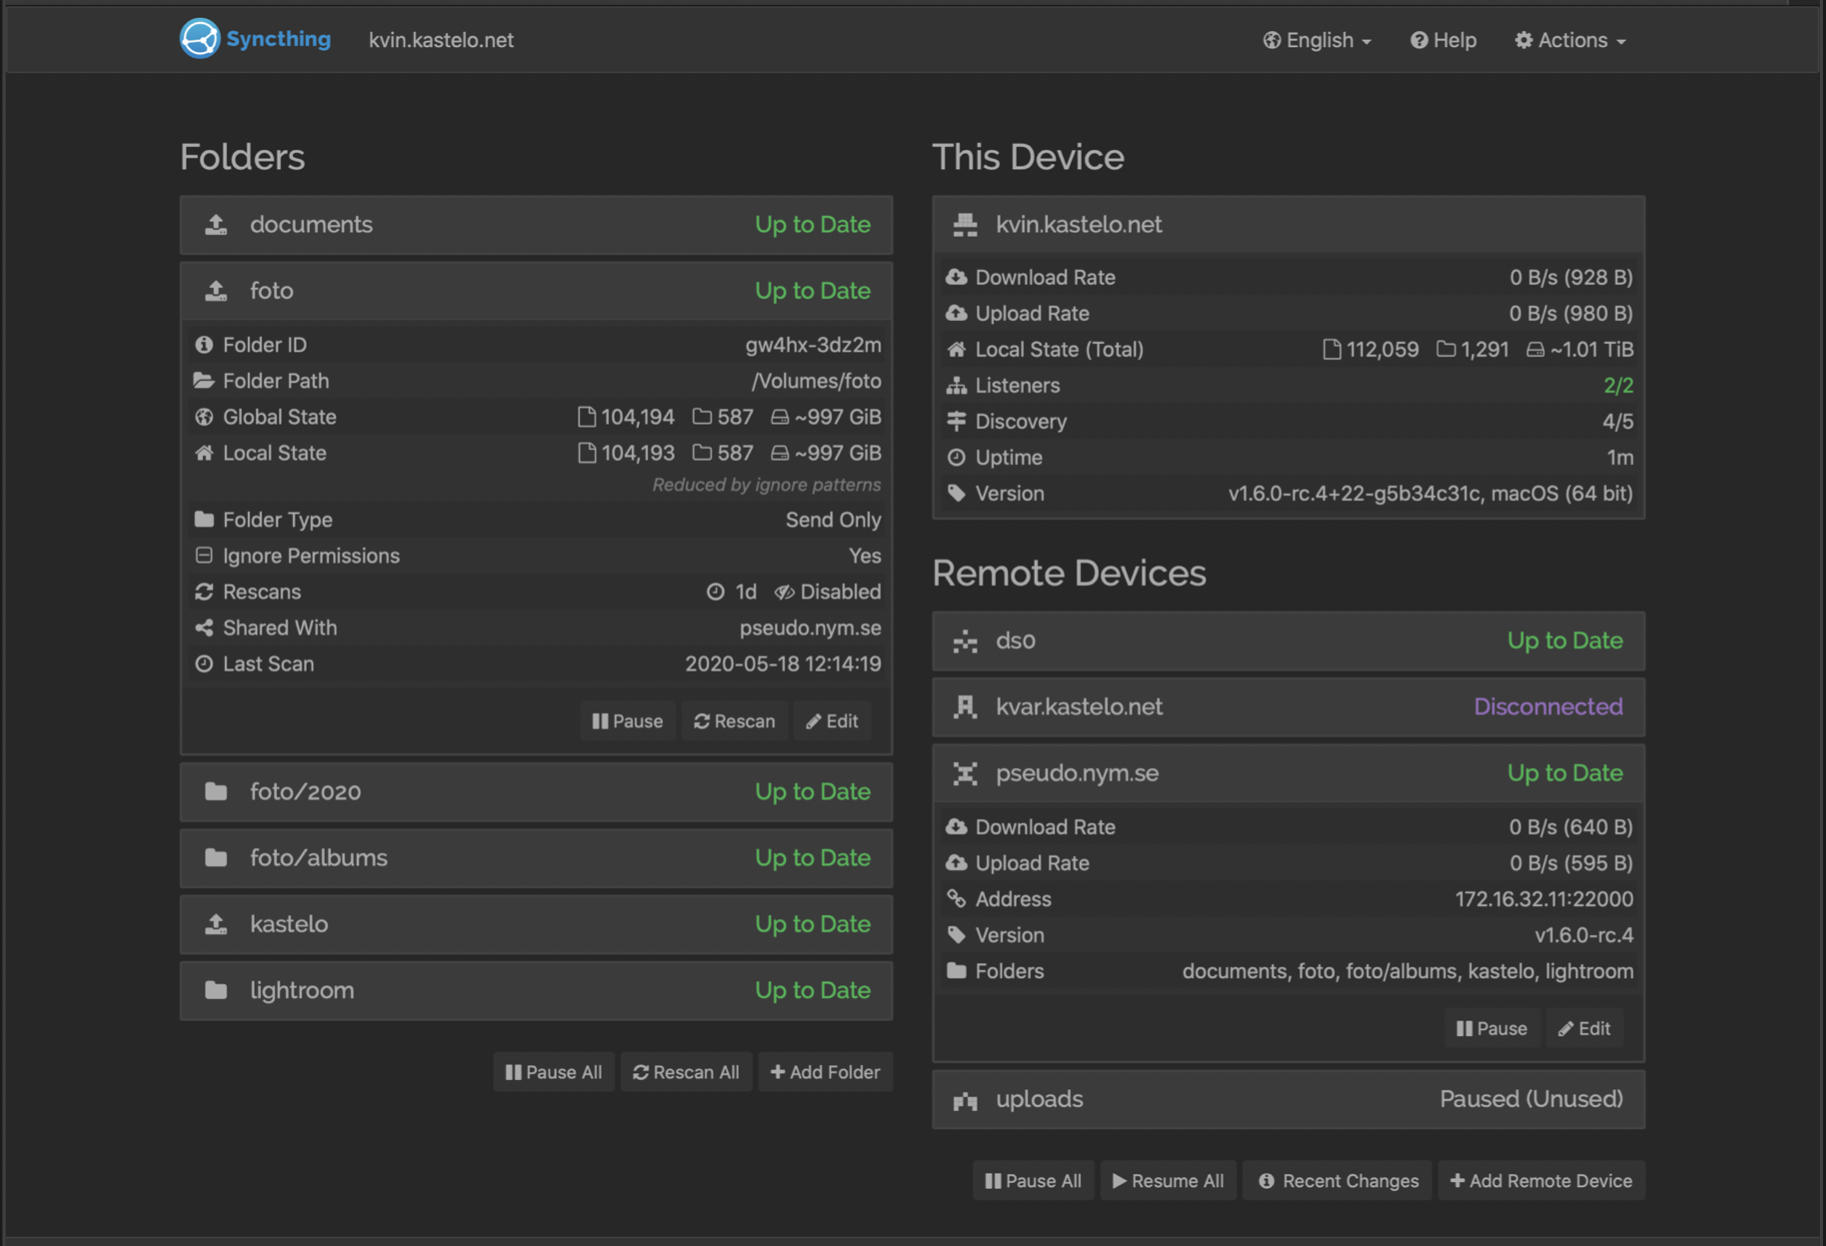This screenshot has width=1826, height=1246.
Task: Click Rescan All folders button
Action: (x=686, y=1072)
